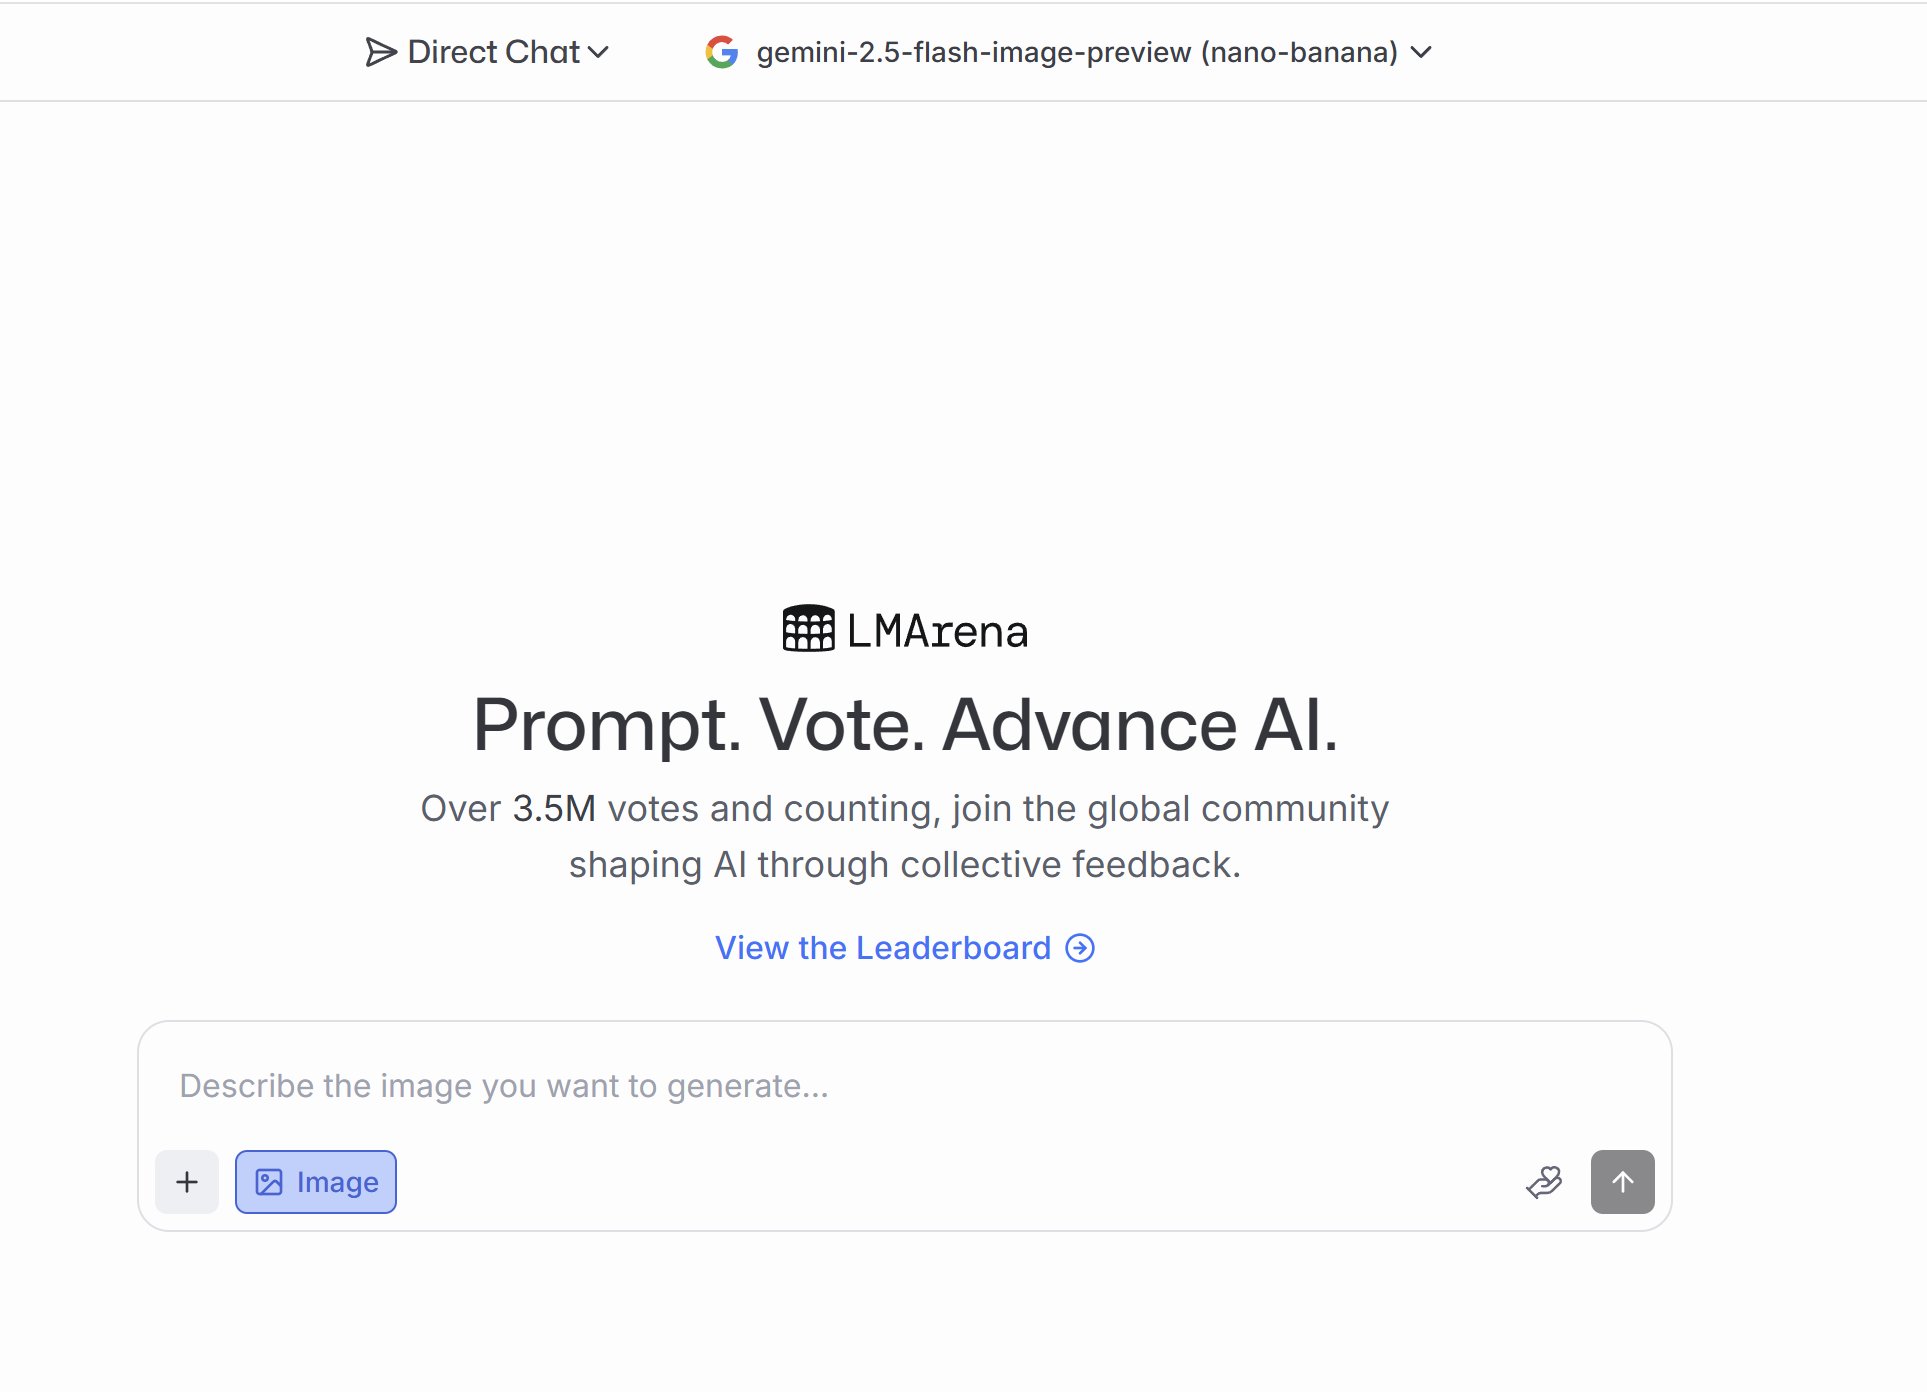The image size is (1927, 1392).
Task: Click the Prompt. Vote. Advance AI. headline
Action: point(905,724)
